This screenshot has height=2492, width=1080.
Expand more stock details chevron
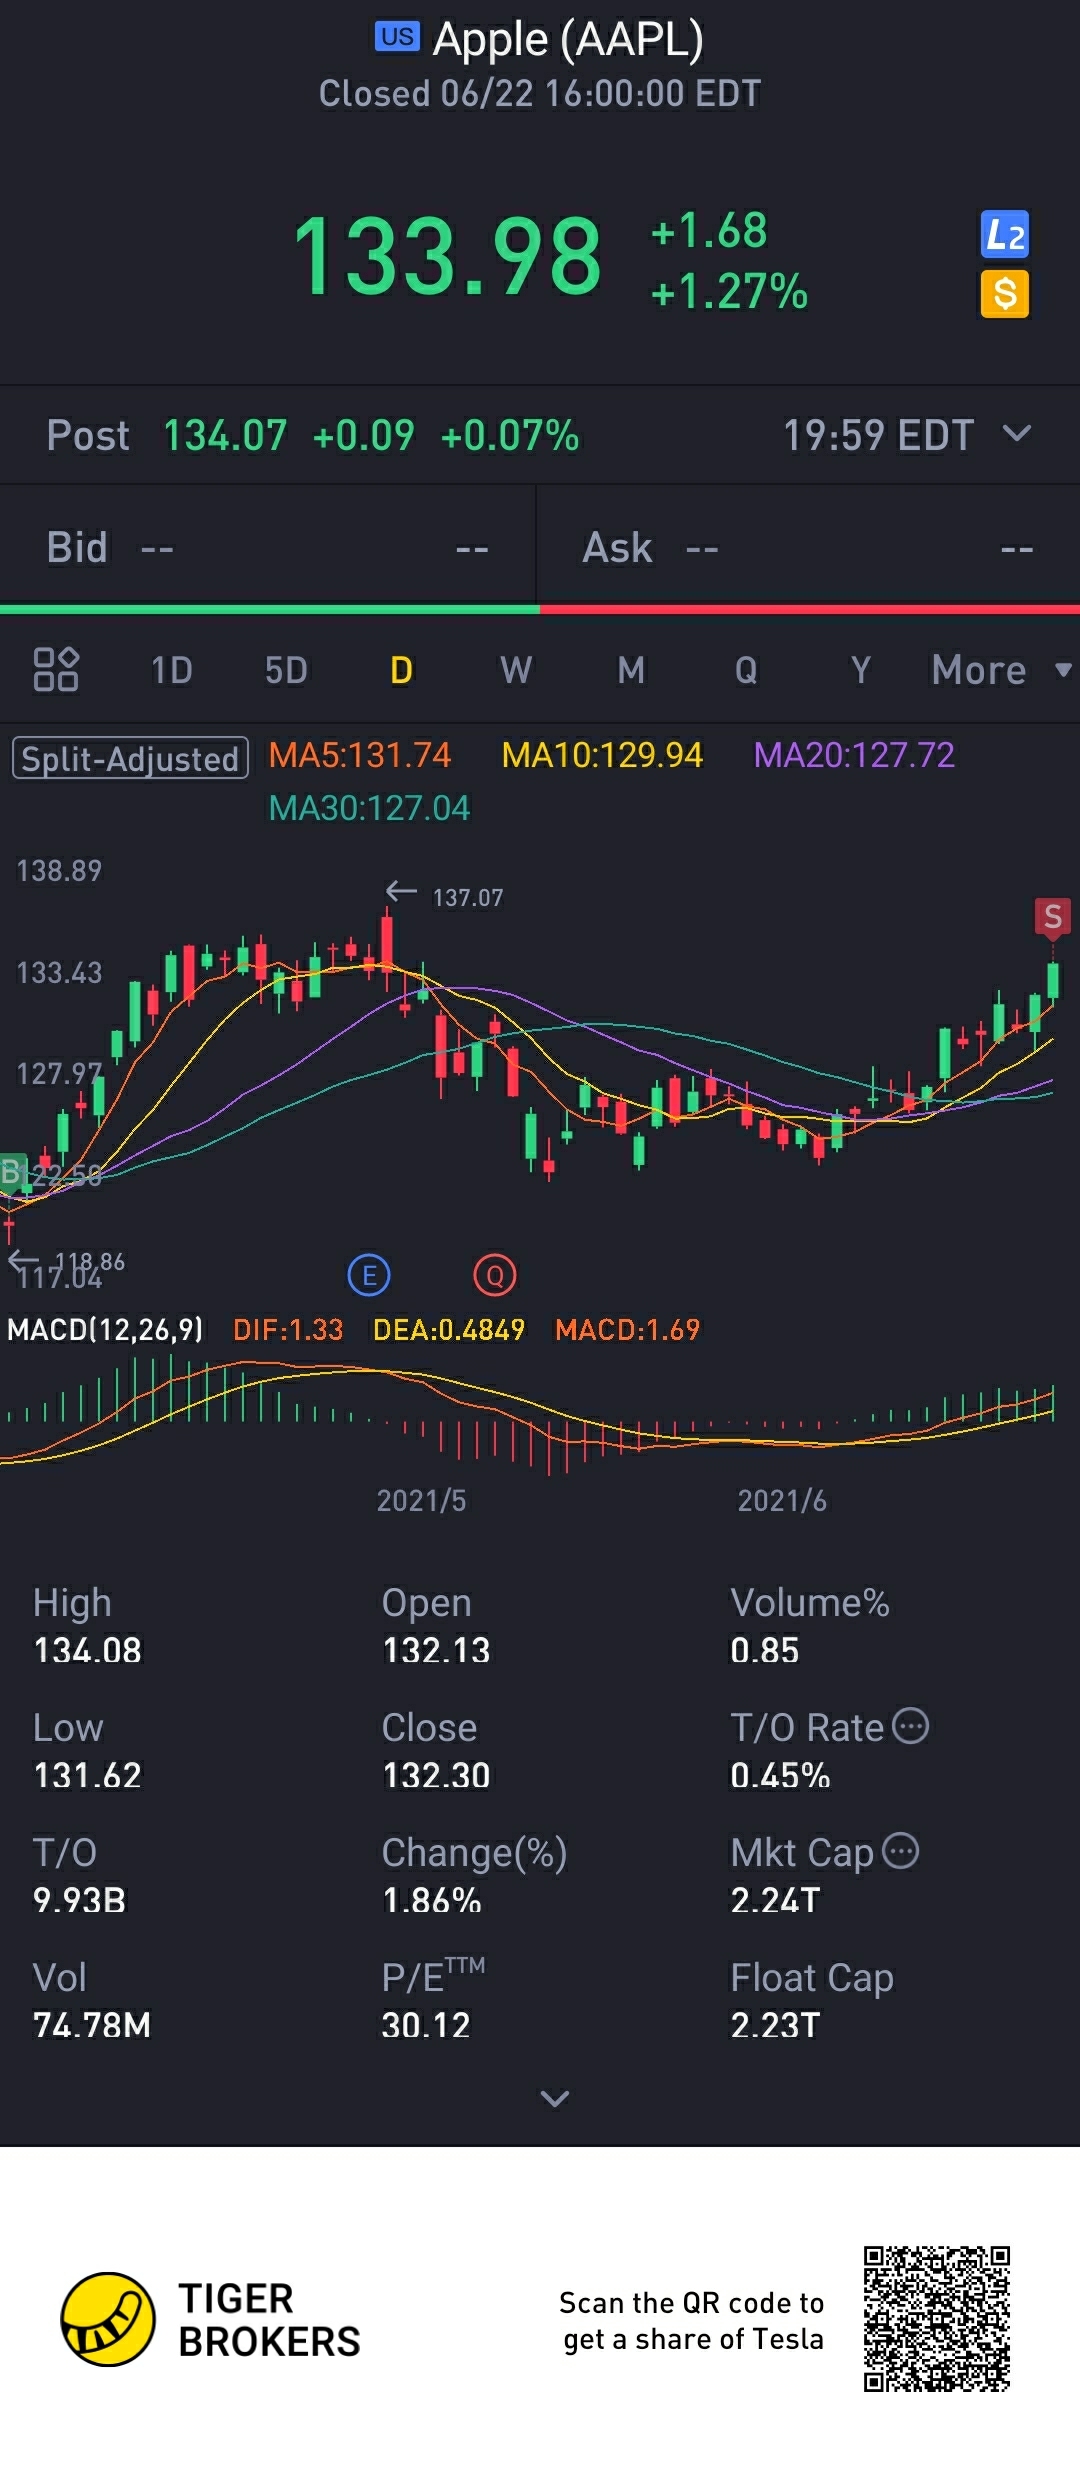point(555,2098)
